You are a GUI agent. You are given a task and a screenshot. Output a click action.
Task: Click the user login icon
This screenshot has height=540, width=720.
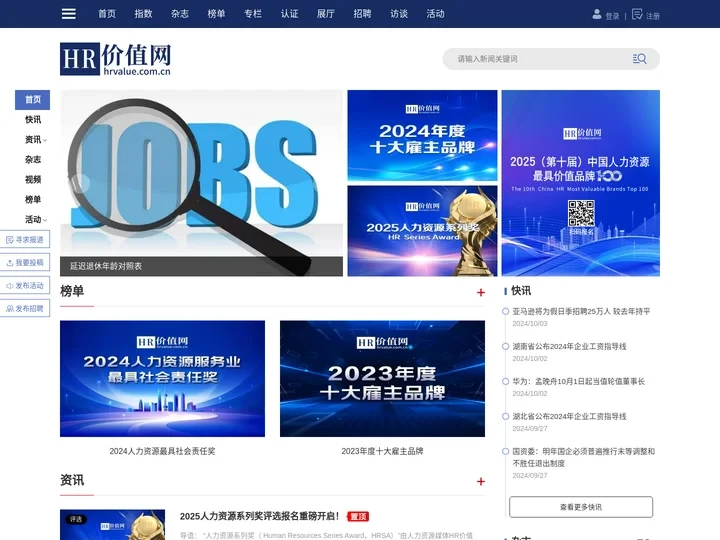point(596,14)
